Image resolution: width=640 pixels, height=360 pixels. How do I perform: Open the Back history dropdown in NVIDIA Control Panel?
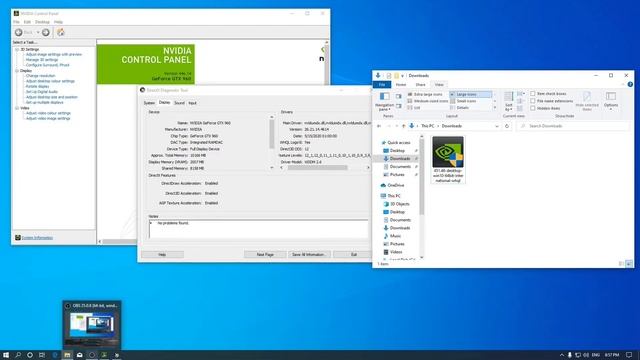coord(38,33)
